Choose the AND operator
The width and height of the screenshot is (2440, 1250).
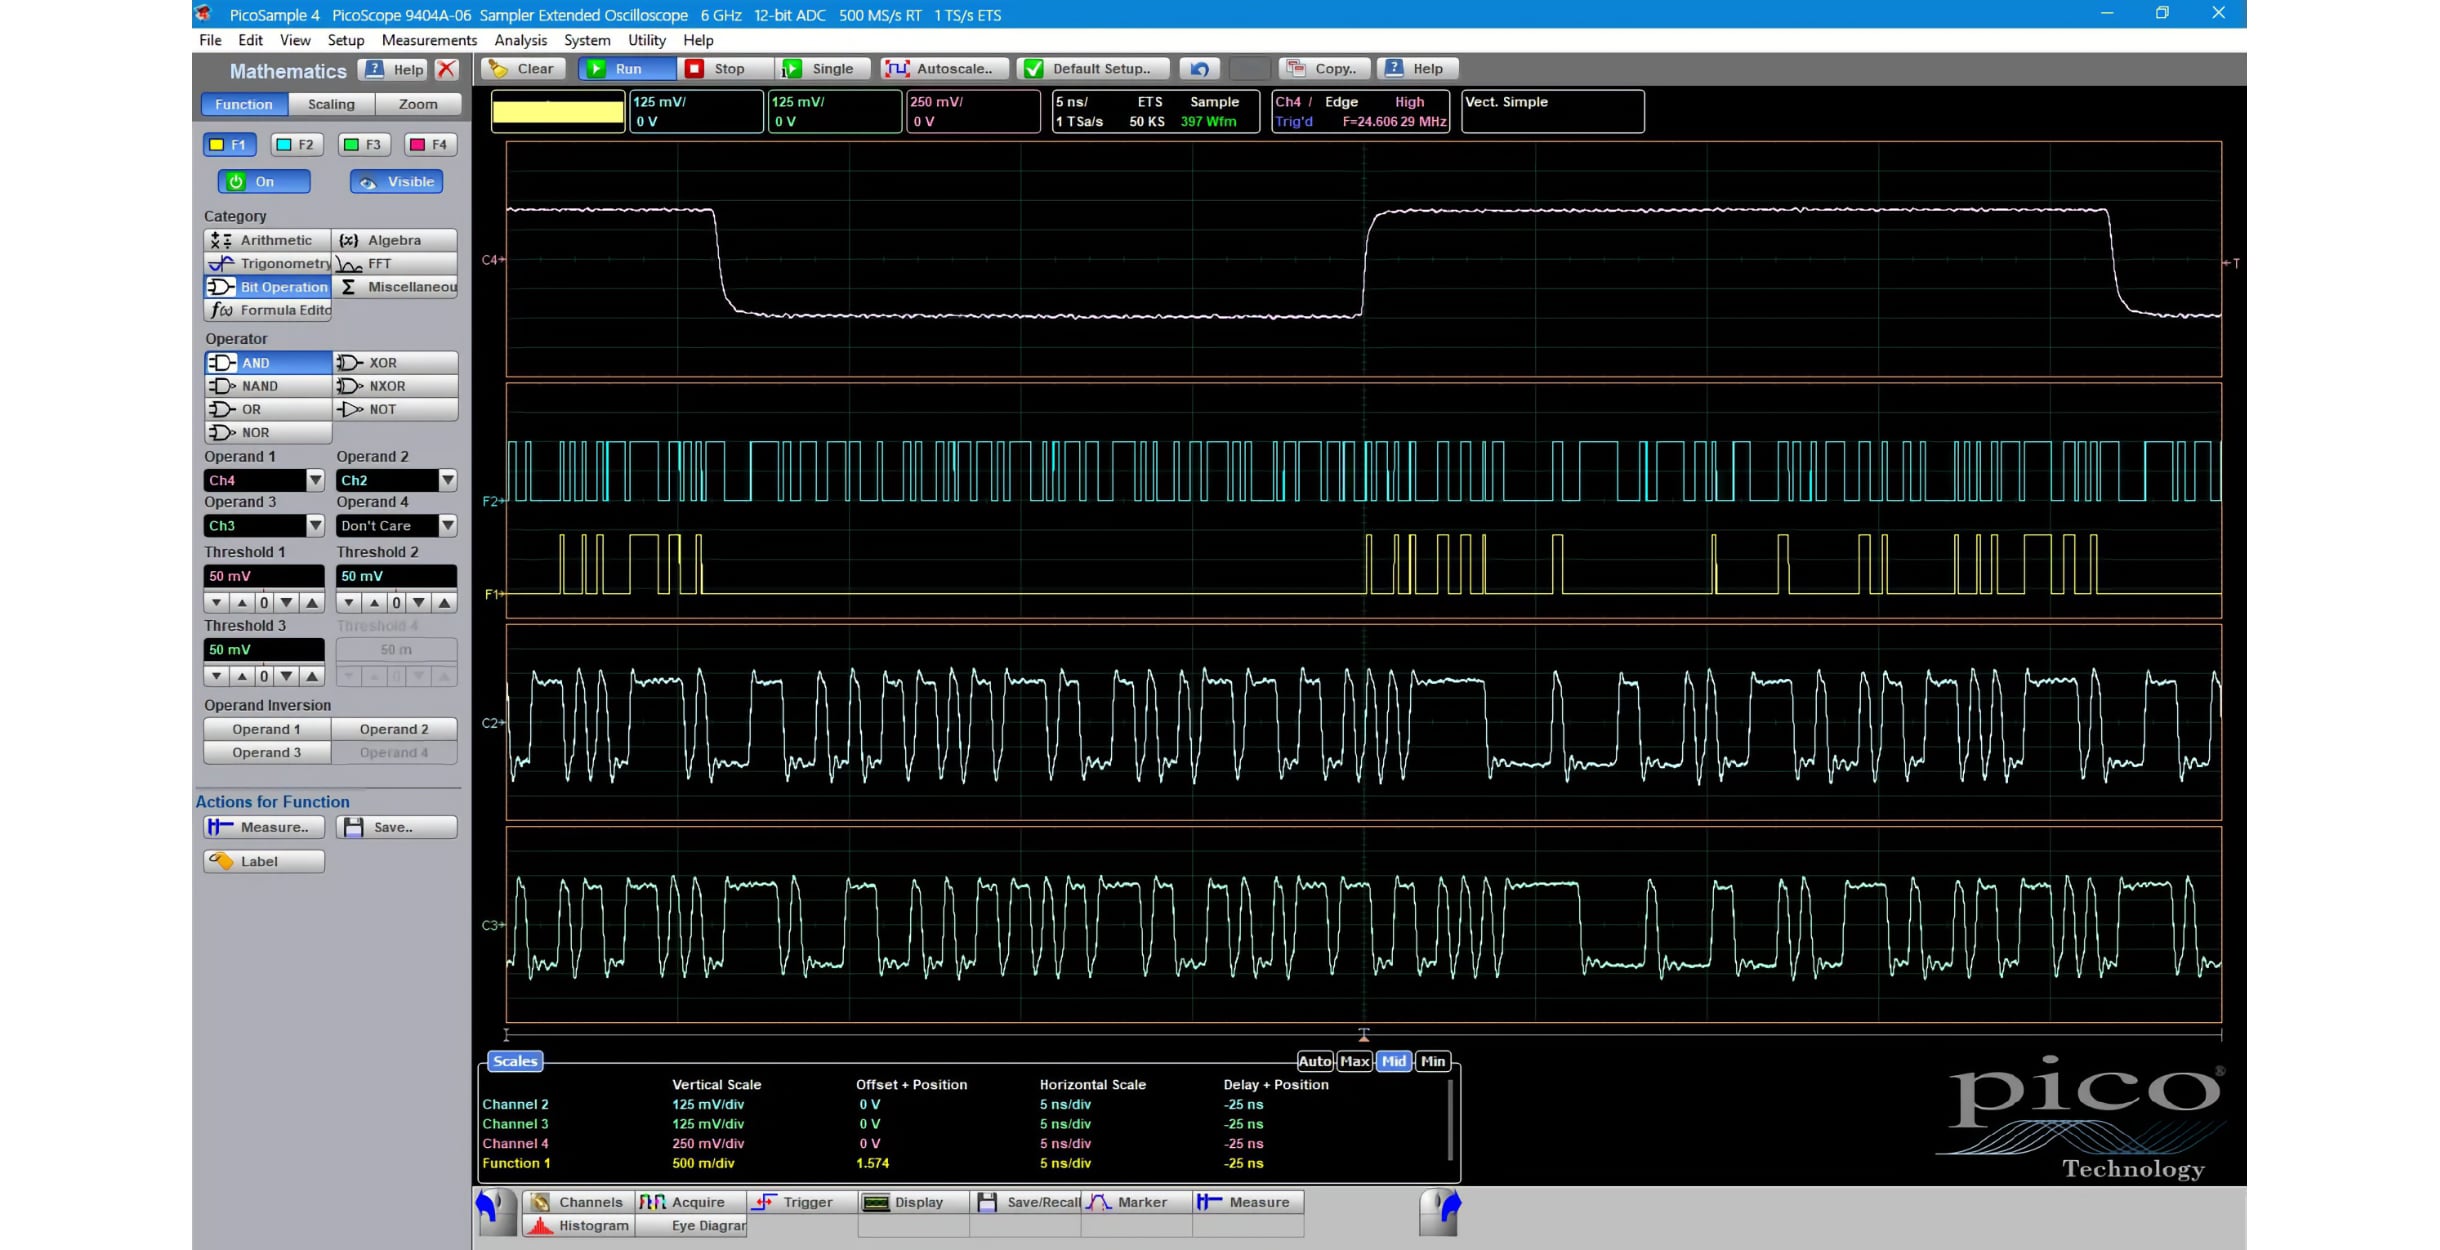[x=267, y=363]
